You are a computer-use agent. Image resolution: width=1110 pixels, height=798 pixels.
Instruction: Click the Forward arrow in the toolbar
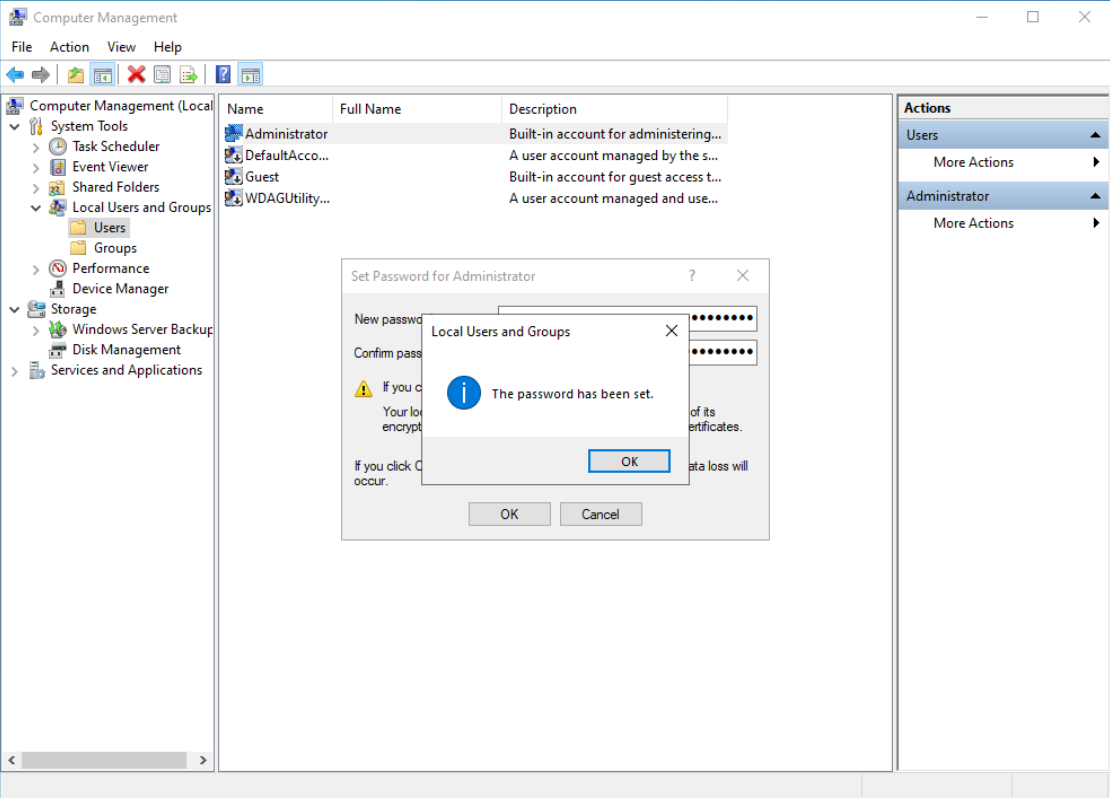41,74
